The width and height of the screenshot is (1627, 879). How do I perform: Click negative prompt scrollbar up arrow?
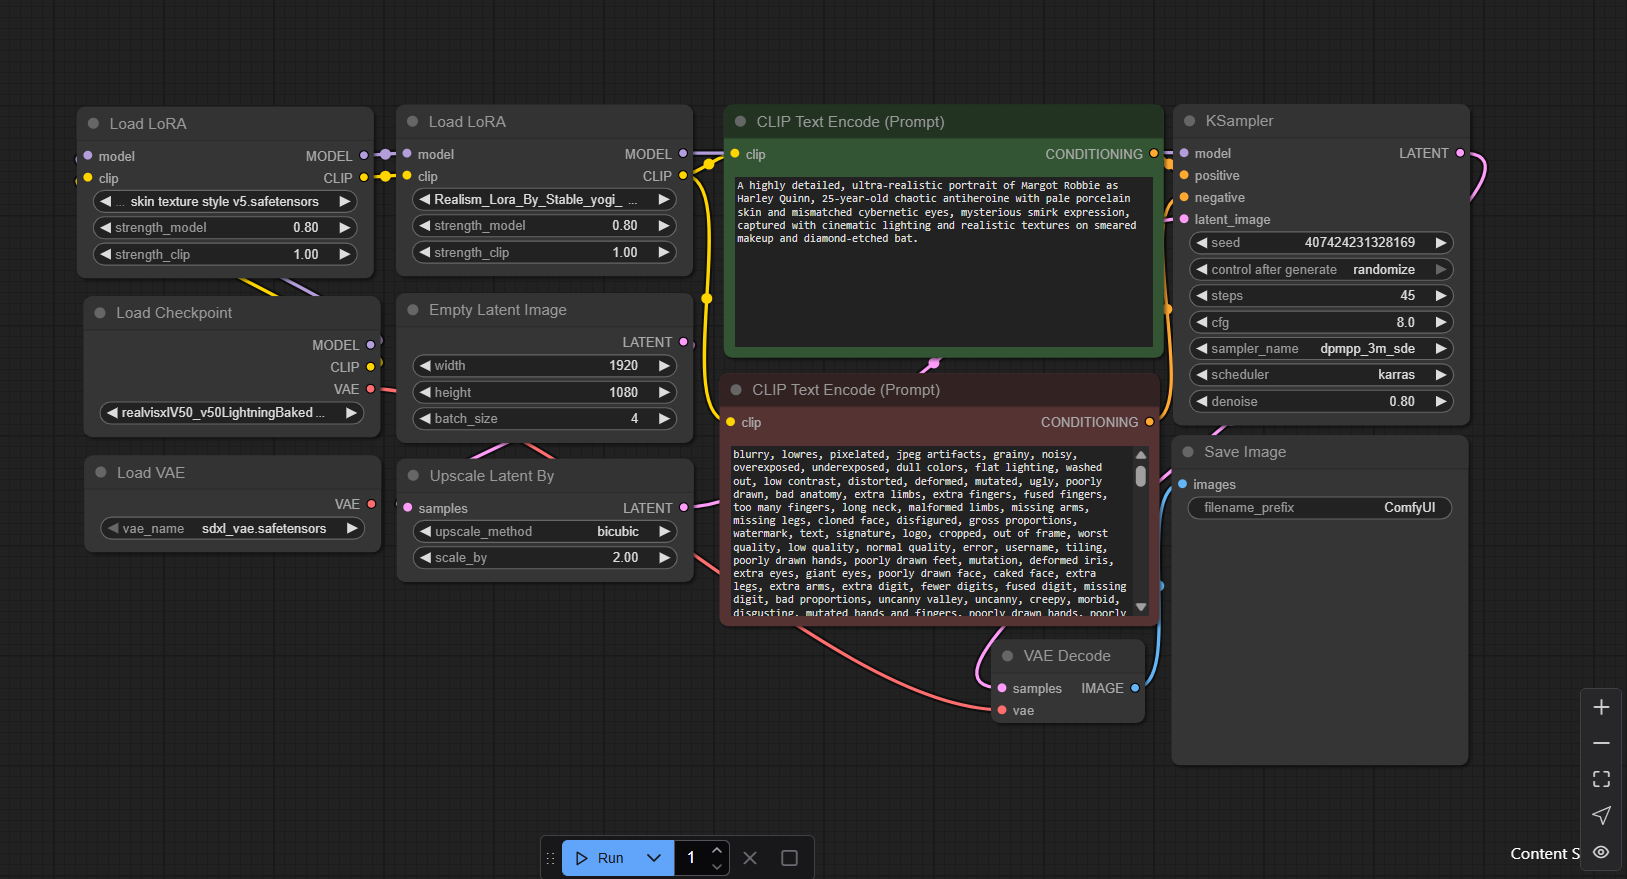(x=1141, y=454)
